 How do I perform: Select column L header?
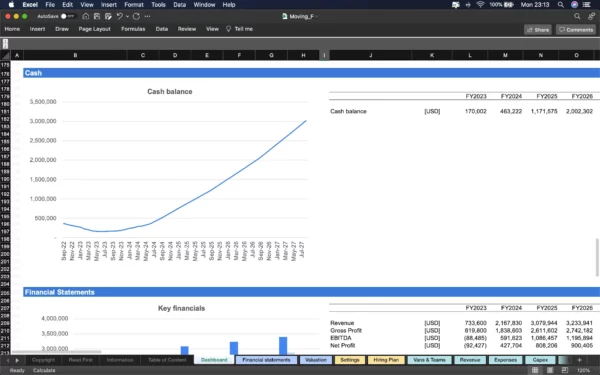(470, 55)
